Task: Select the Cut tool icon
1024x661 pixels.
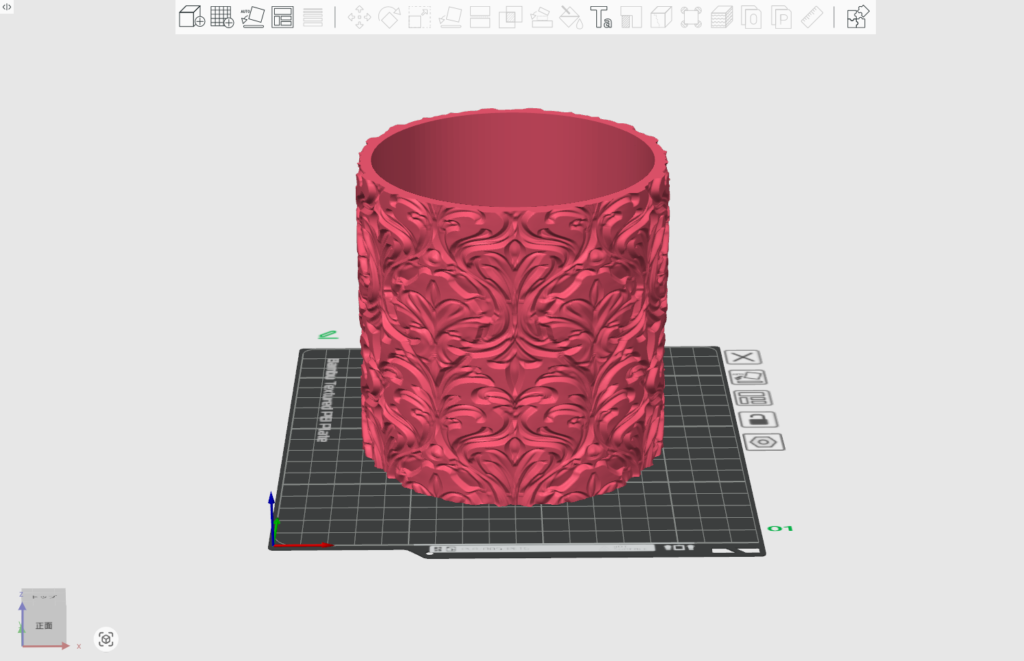Action: pyautogui.click(x=480, y=17)
